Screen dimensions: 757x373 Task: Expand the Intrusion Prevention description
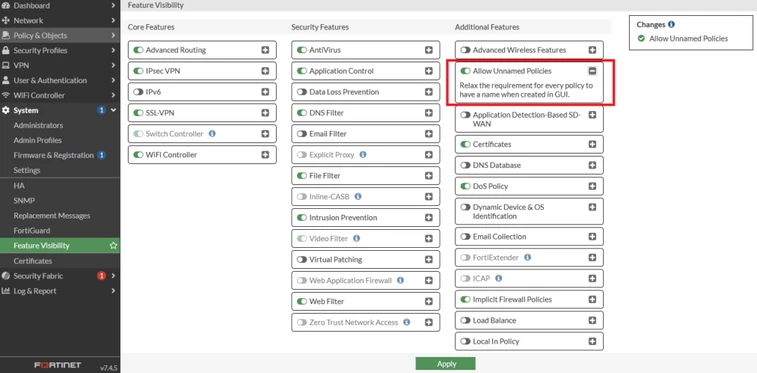[x=429, y=218]
